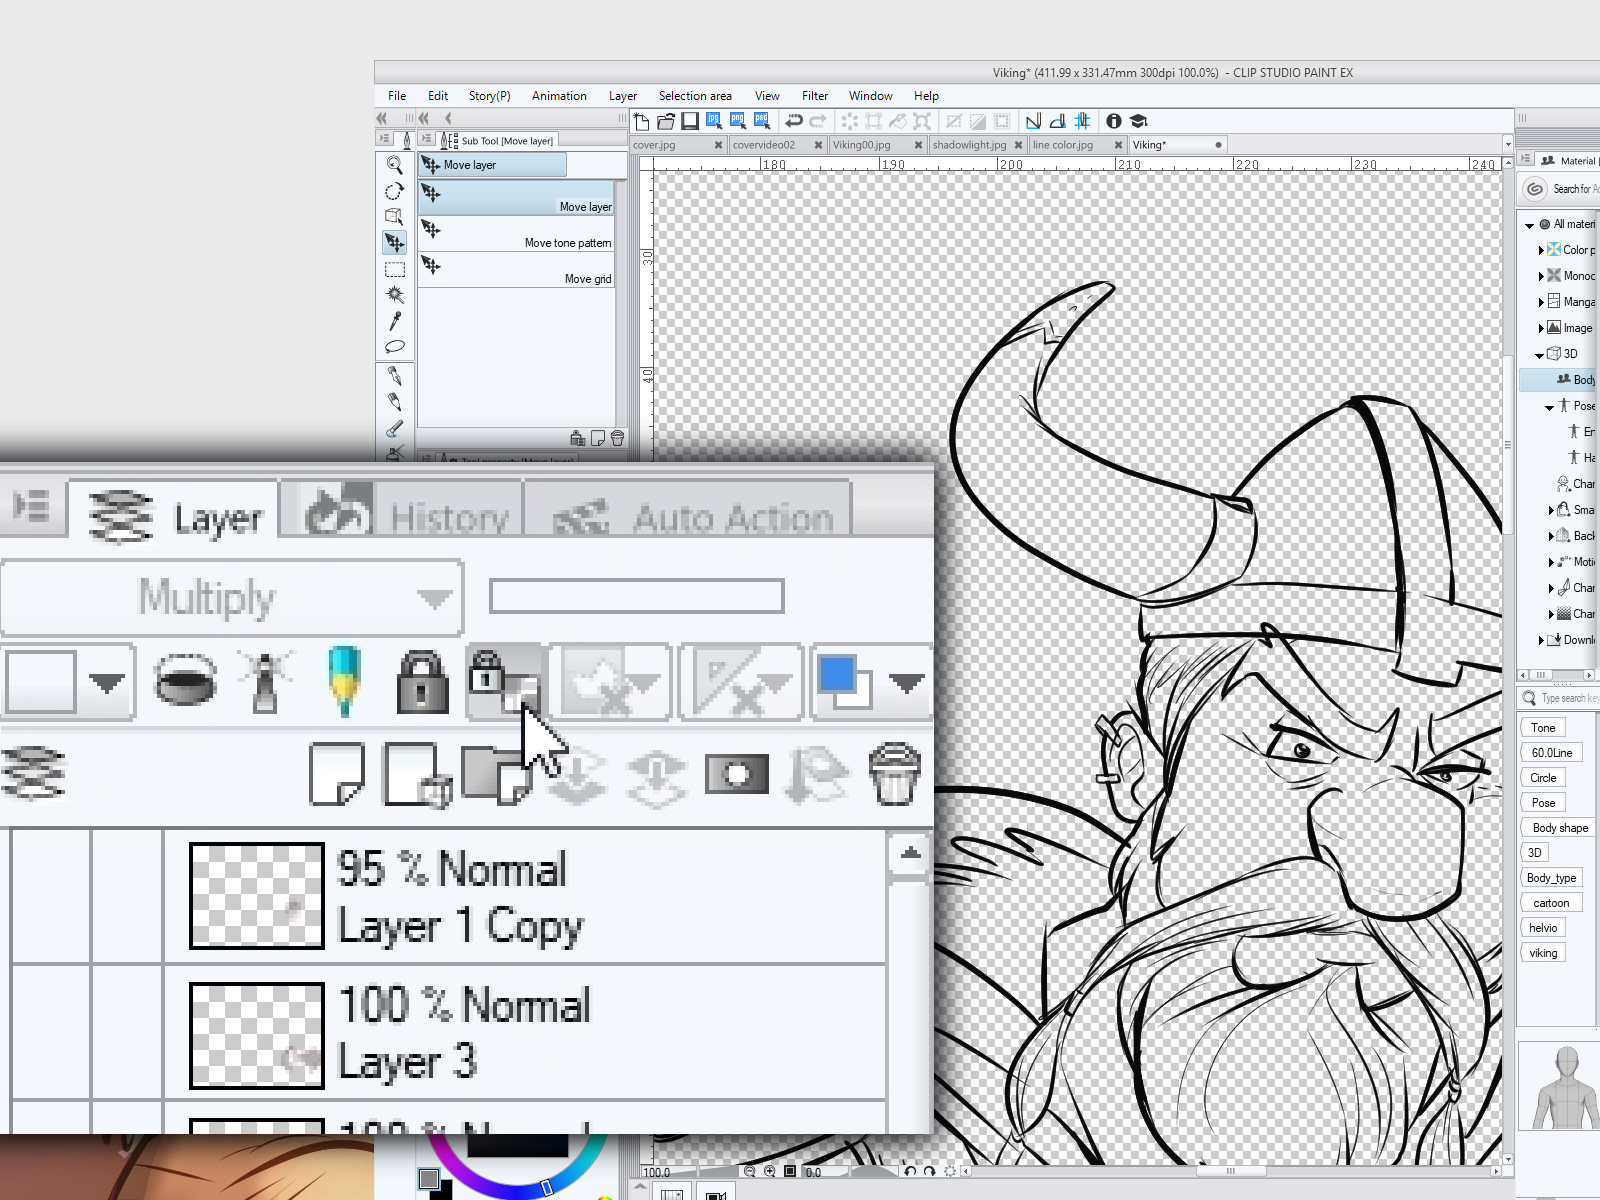
Task: Export using the jpg toolbar icon
Action: [x=714, y=121]
